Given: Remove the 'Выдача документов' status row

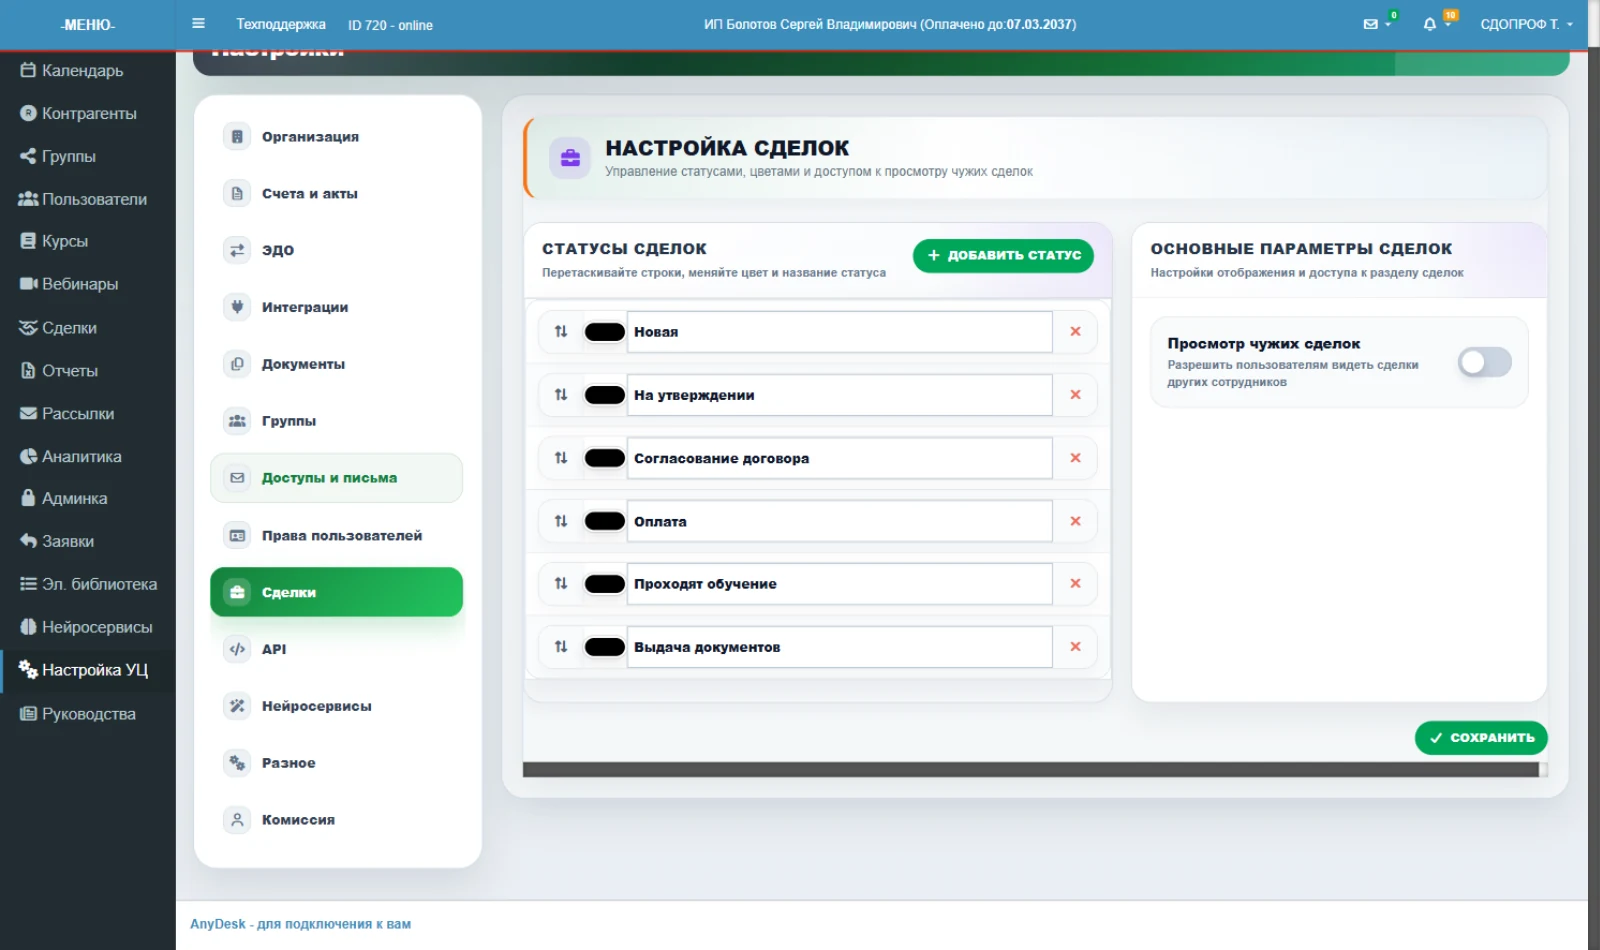Looking at the screenshot, I should 1075,647.
